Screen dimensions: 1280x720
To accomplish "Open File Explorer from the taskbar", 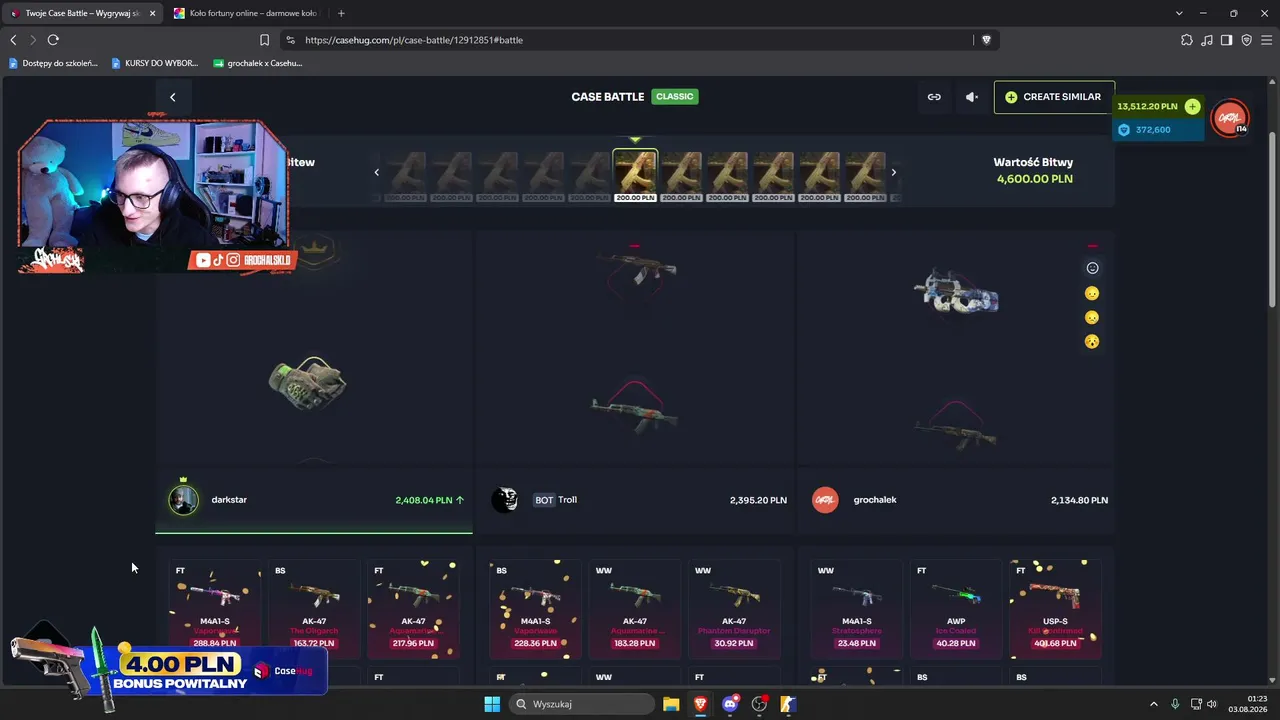I will tap(671, 704).
